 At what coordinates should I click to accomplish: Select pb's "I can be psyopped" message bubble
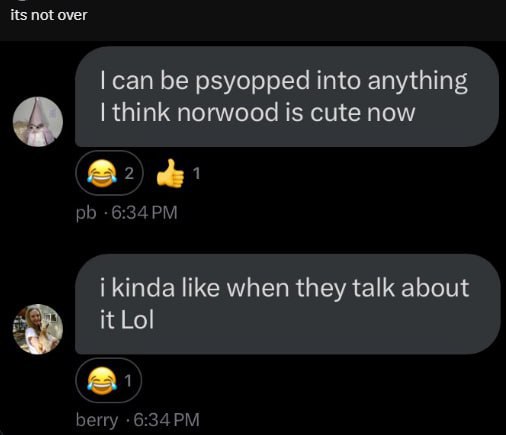287,97
